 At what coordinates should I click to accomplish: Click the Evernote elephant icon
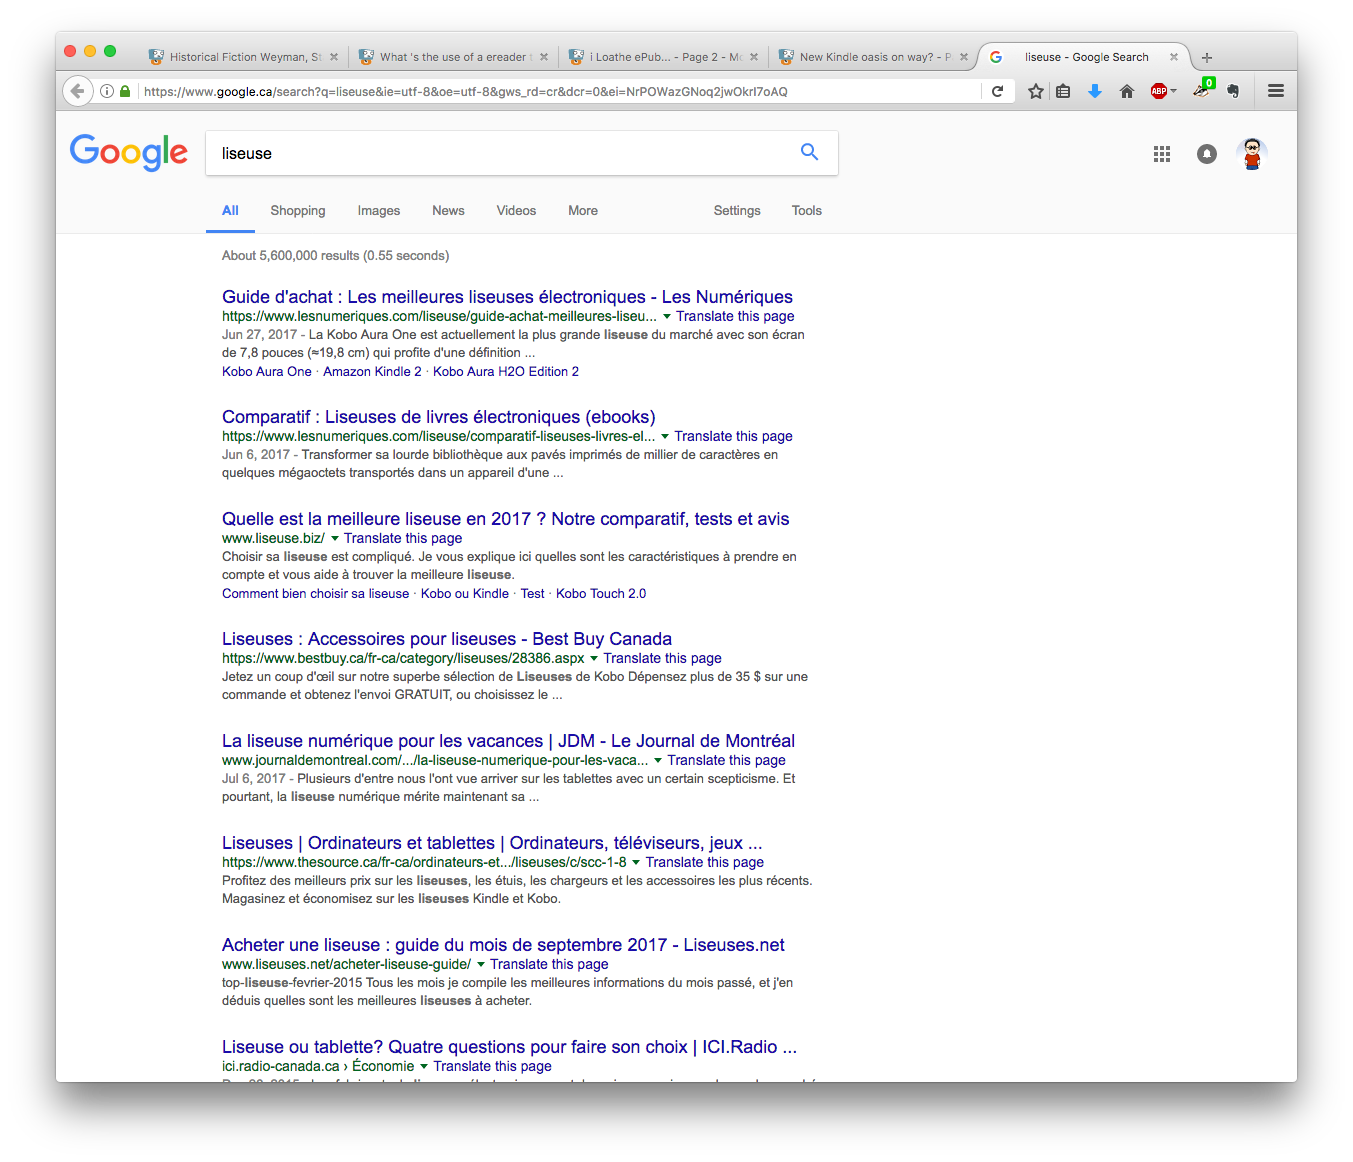tap(1233, 91)
